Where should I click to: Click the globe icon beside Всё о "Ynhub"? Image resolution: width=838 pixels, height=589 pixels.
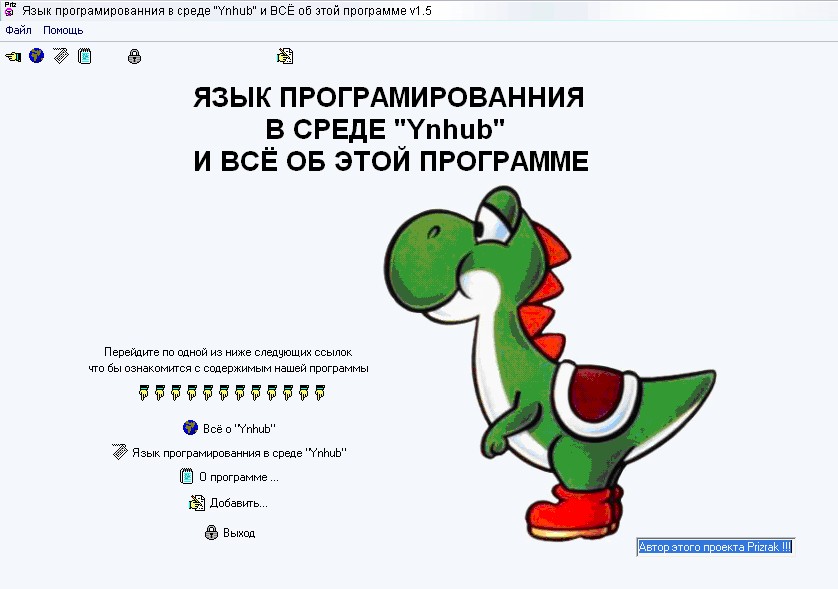point(190,428)
